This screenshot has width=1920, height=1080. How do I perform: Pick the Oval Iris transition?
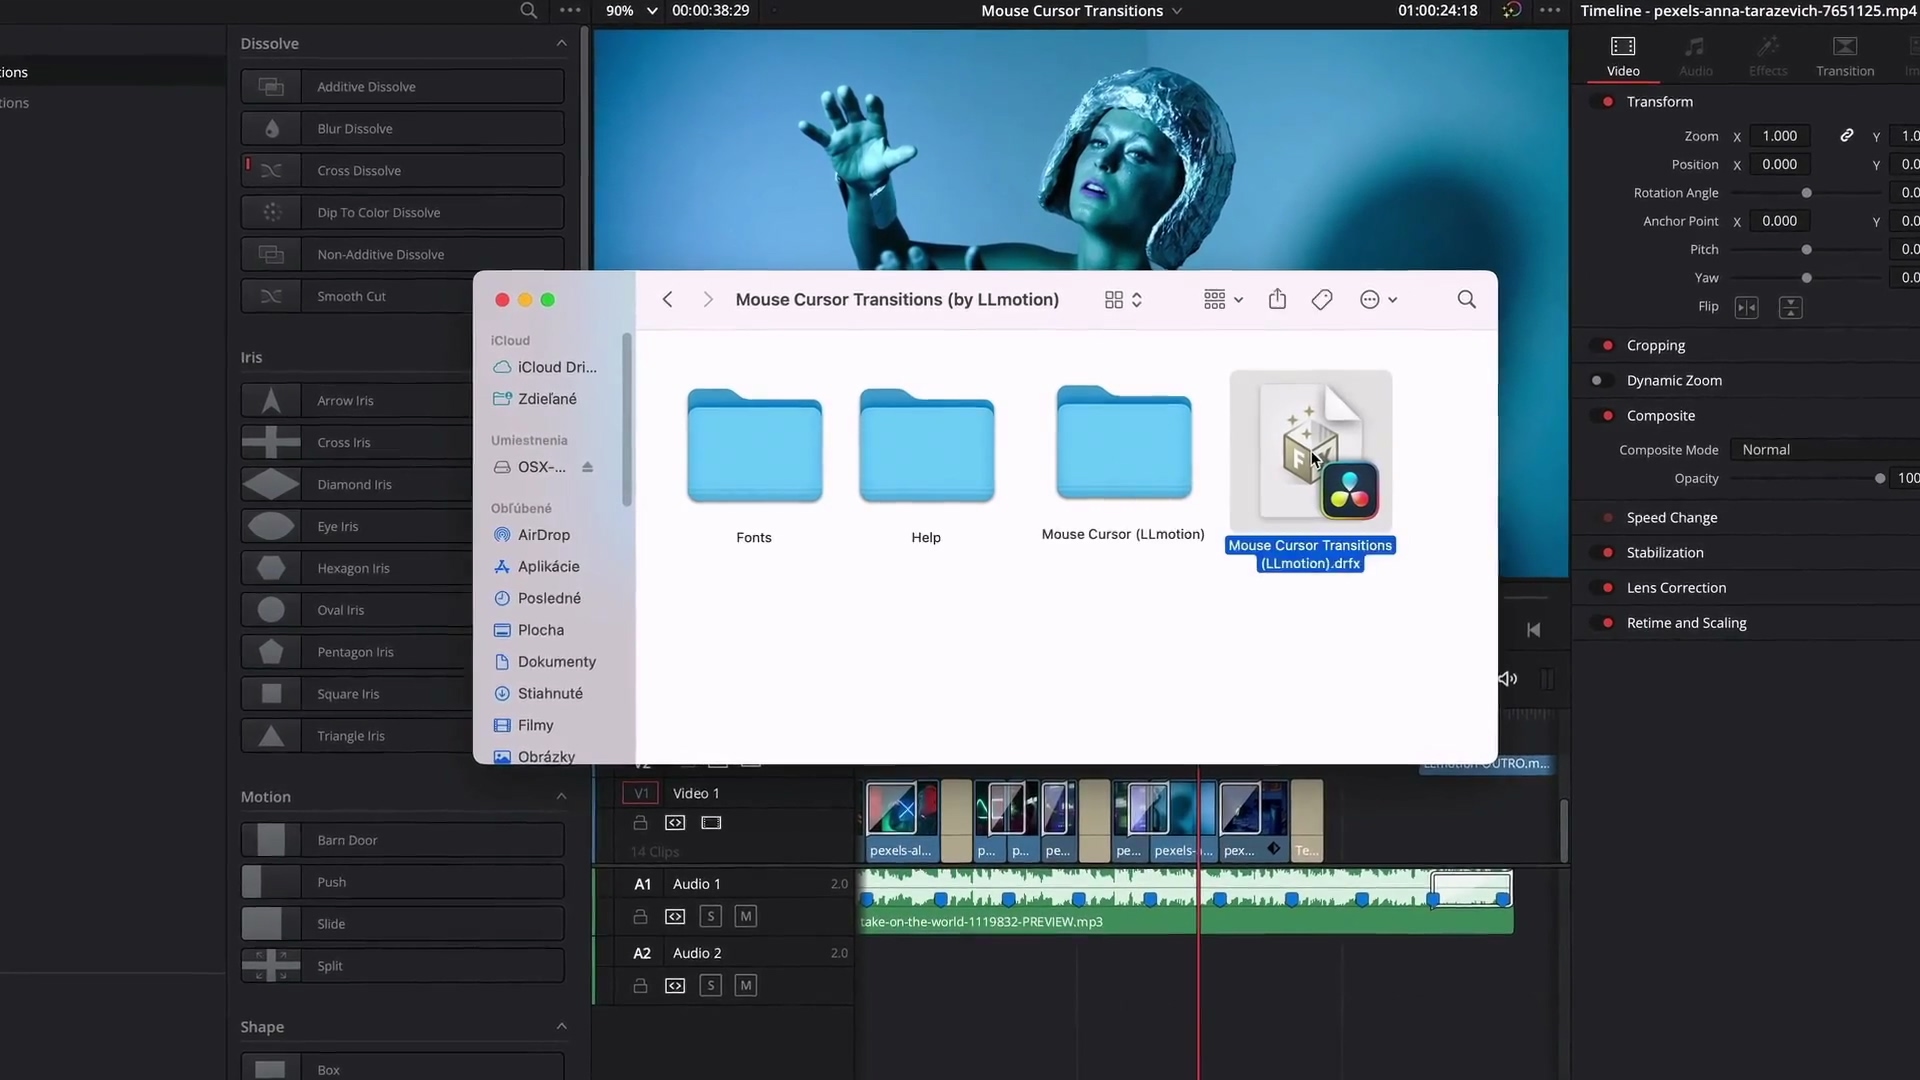[356, 611]
